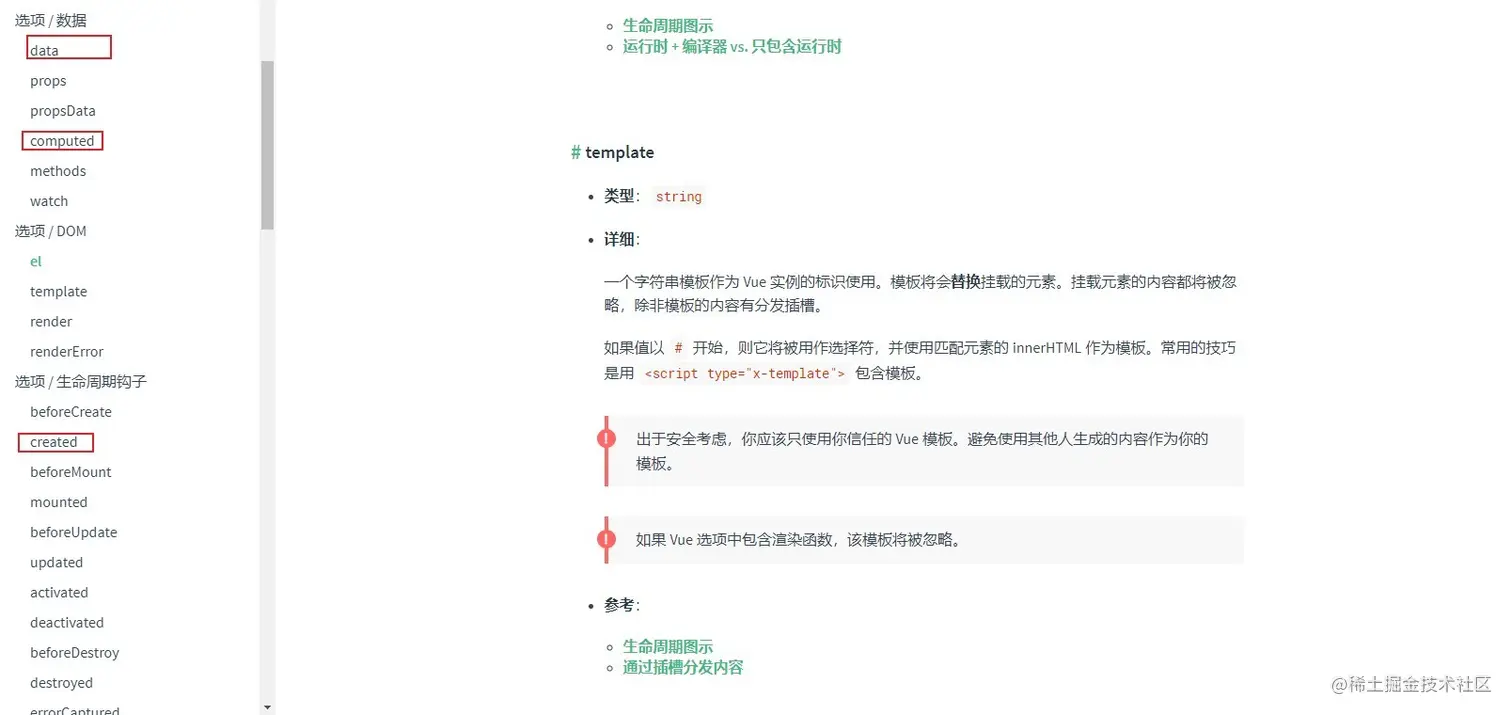Viewport: 1512px width, 715px height.
Task: Select computed in the sidebar
Action: pyautogui.click(x=62, y=141)
